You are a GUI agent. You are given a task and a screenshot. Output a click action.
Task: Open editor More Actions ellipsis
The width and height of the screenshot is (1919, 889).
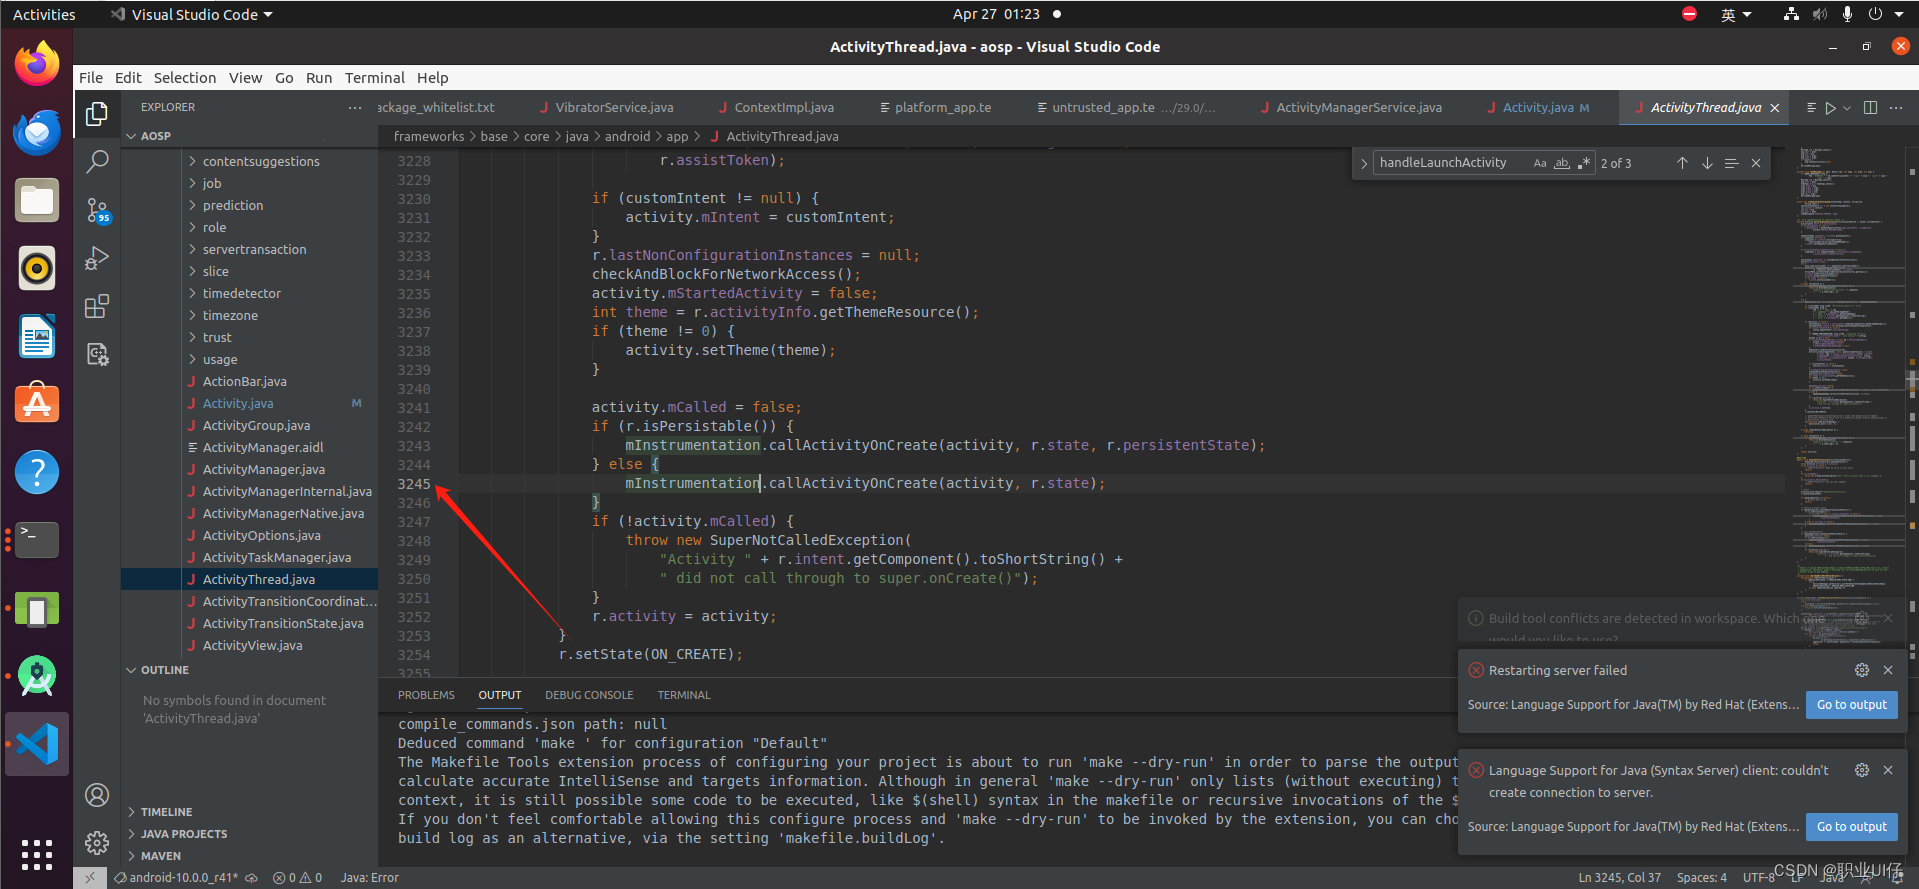(x=1896, y=108)
